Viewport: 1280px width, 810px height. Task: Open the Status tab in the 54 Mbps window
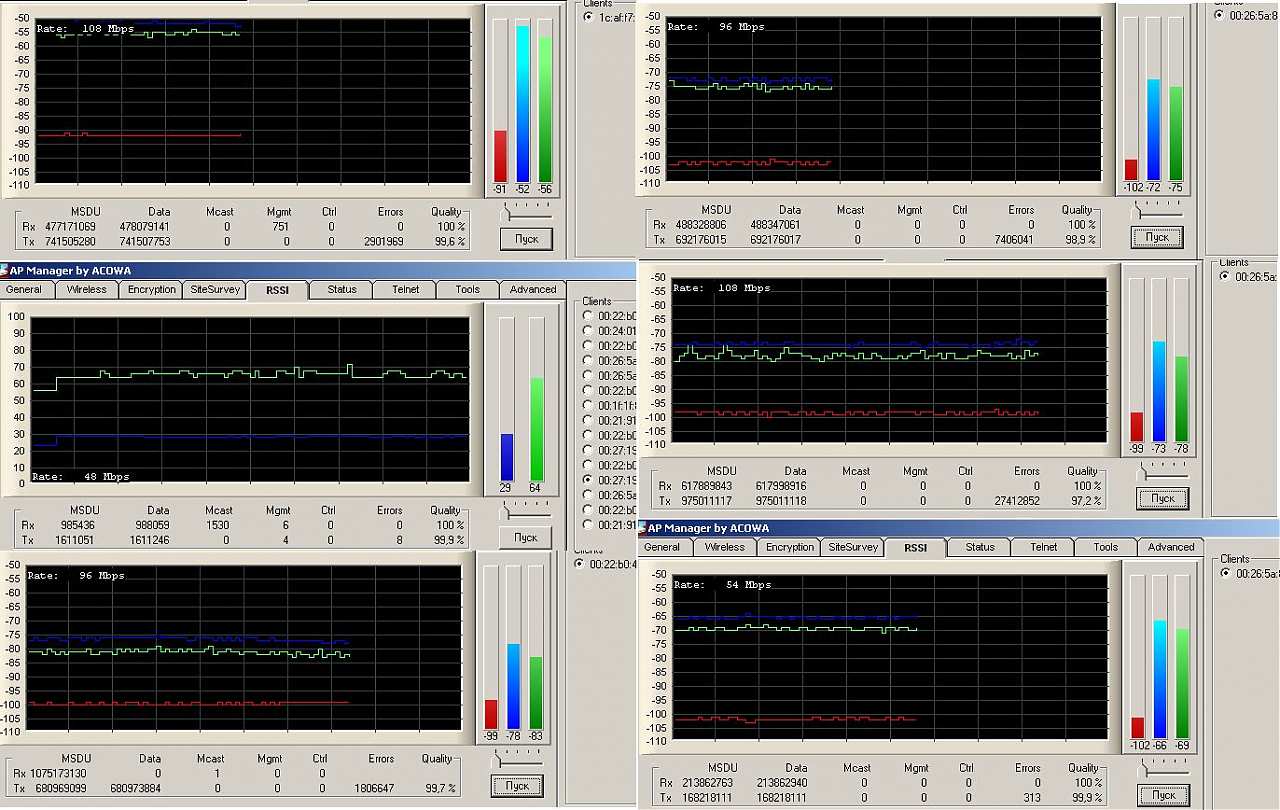click(980, 548)
